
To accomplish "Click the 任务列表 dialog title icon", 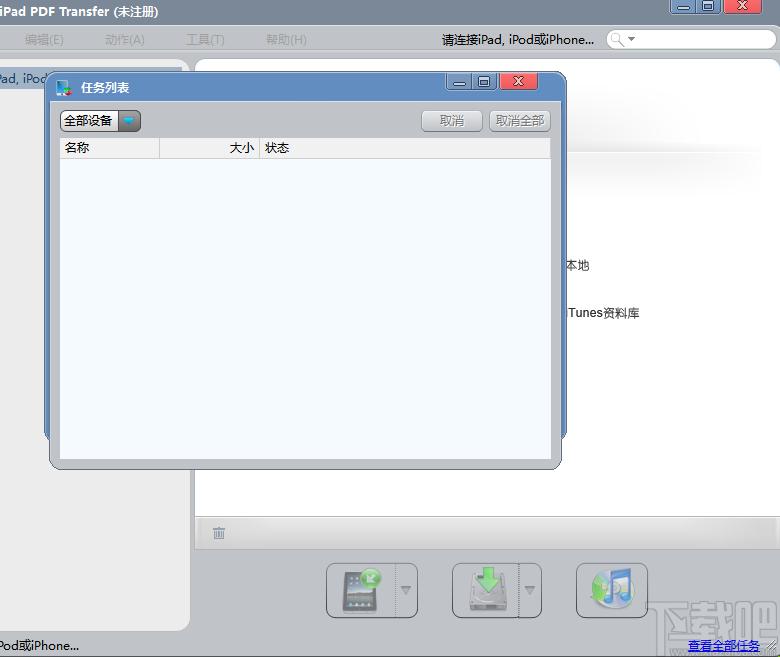I will click(x=65, y=88).
